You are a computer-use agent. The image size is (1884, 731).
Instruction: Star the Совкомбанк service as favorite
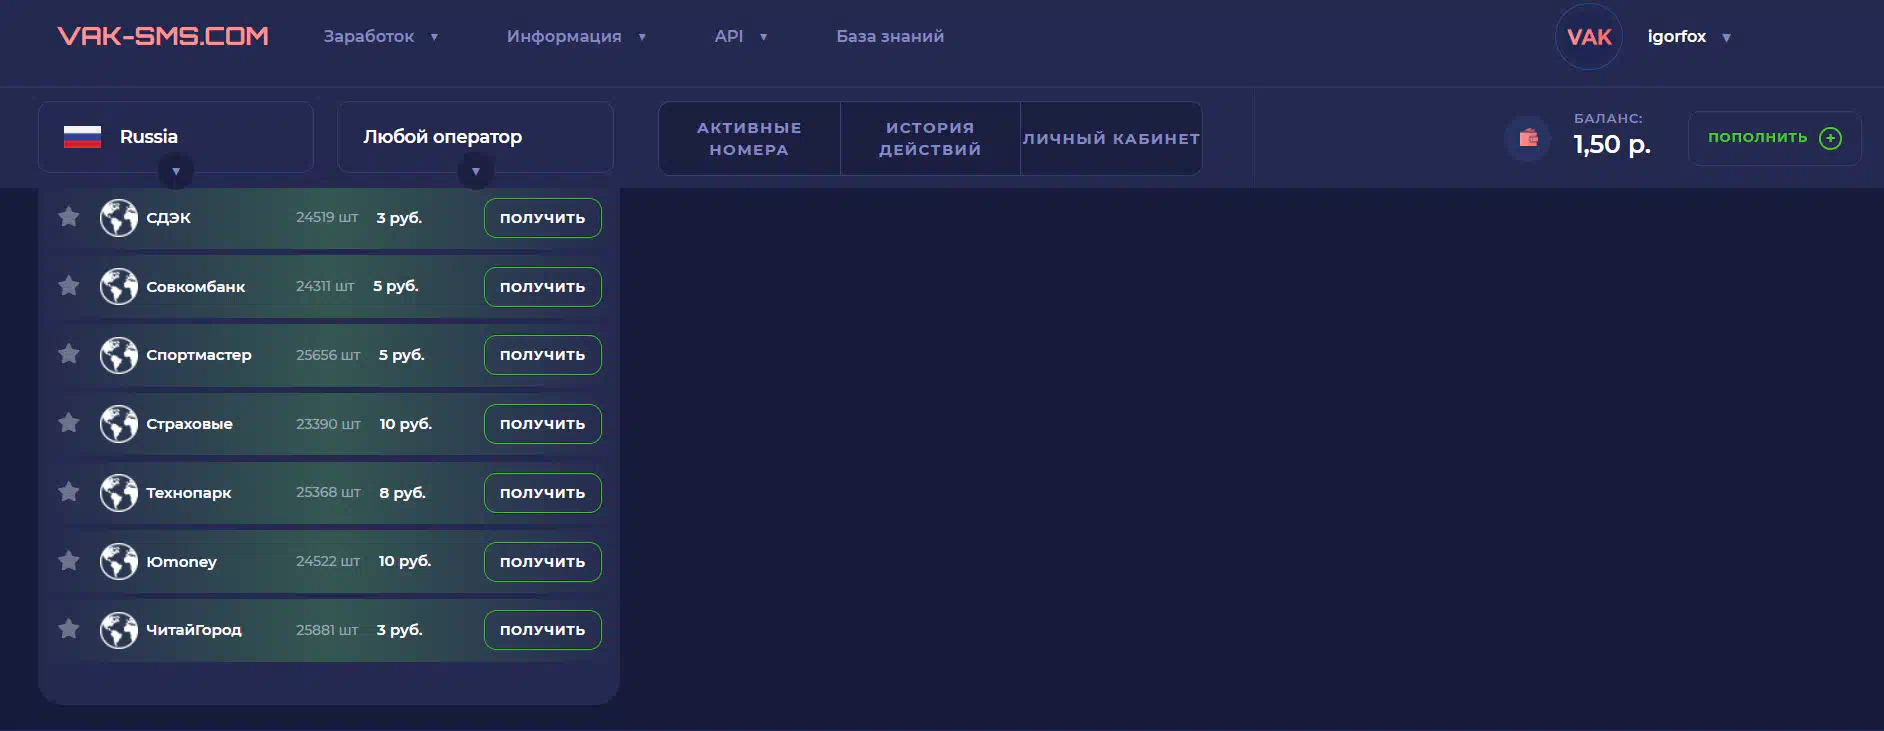click(69, 286)
